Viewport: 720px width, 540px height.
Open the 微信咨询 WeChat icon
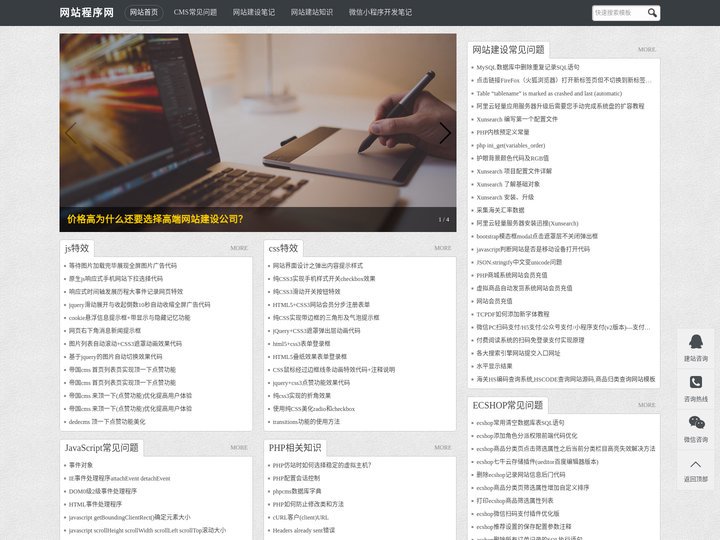[x=696, y=422]
